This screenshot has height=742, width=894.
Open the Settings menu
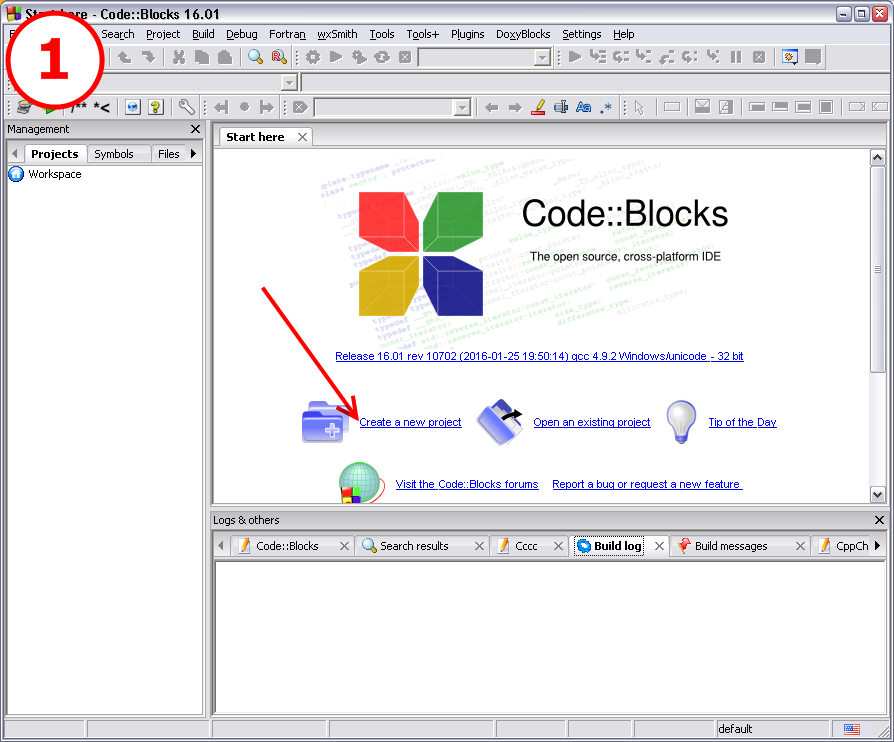[582, 34]
